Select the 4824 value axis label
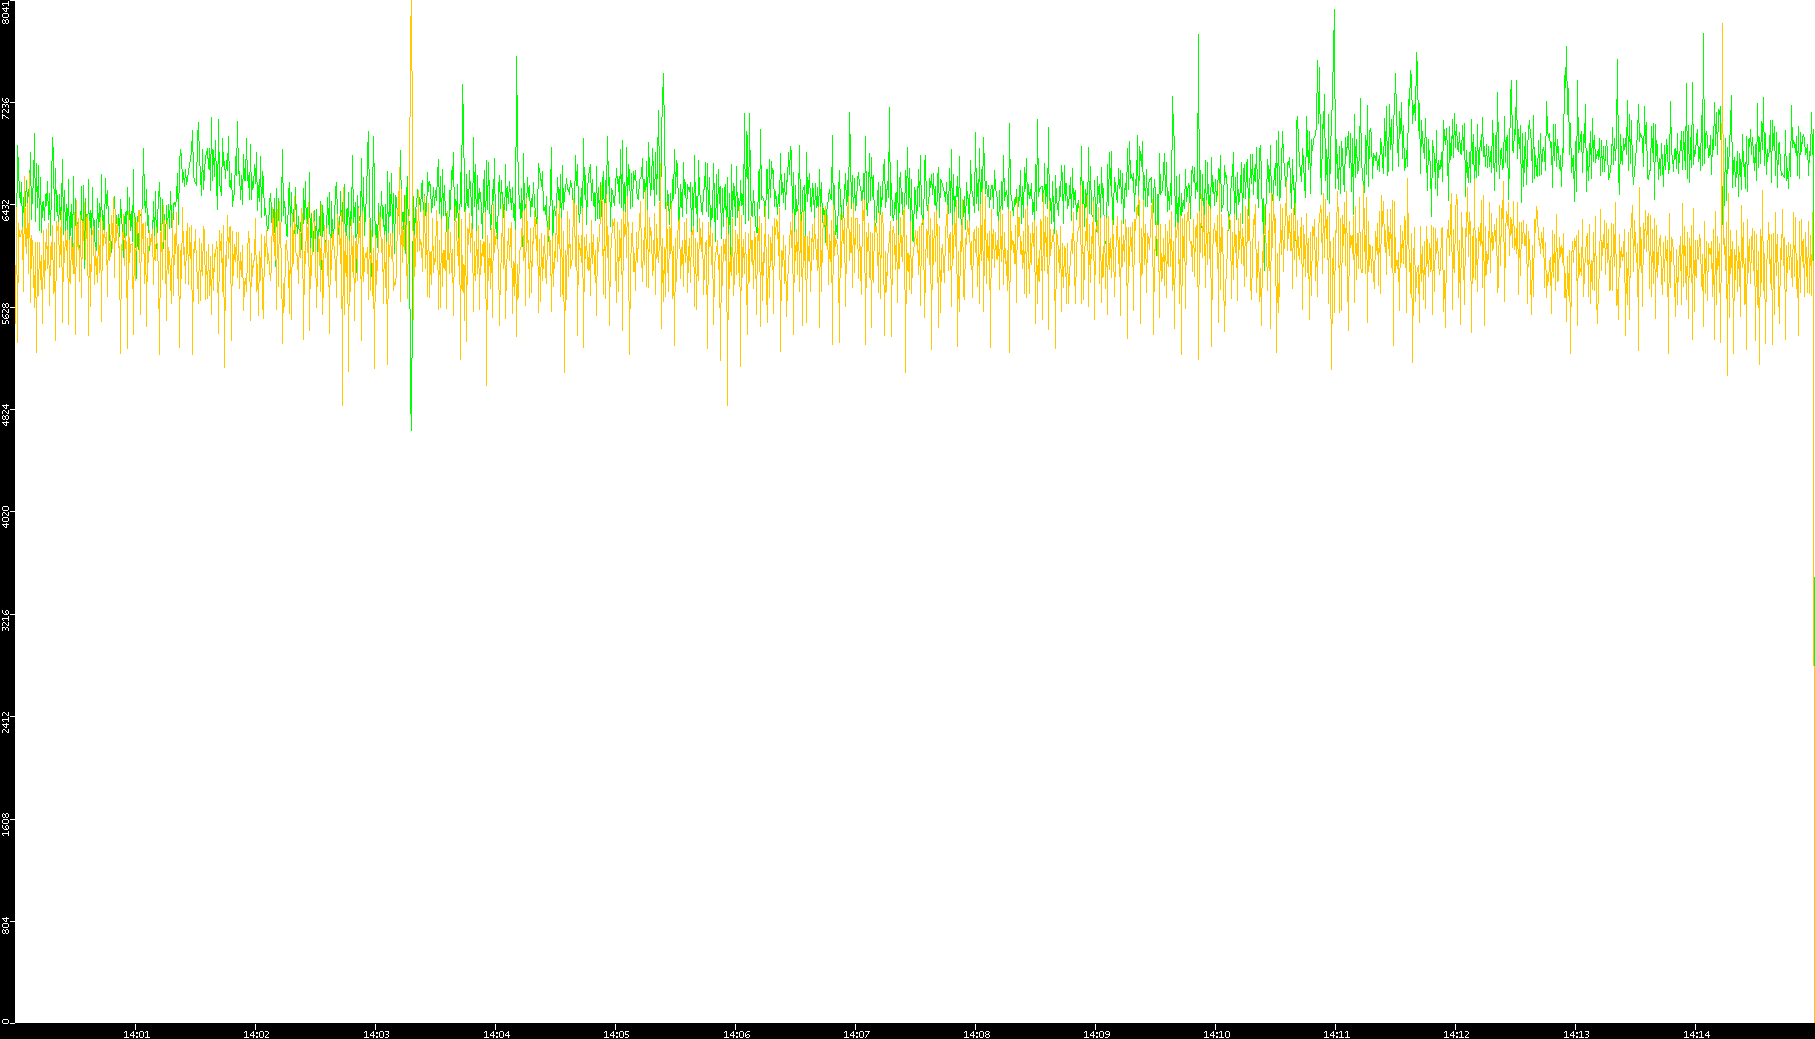The height and width of the screenshot is (1039, 1815). click(x=6, y=415)
